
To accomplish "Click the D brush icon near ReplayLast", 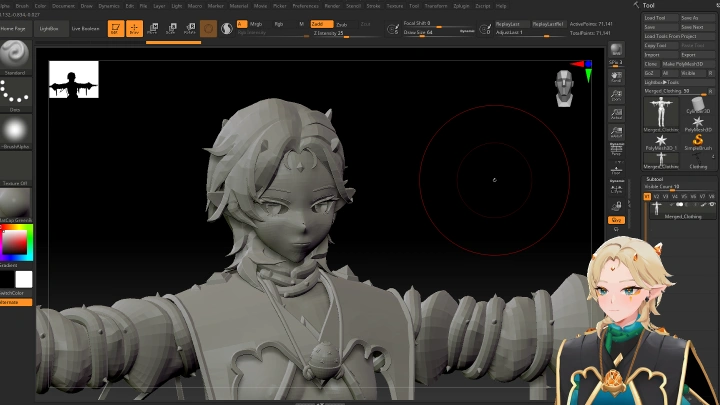I will coord(485,29).
